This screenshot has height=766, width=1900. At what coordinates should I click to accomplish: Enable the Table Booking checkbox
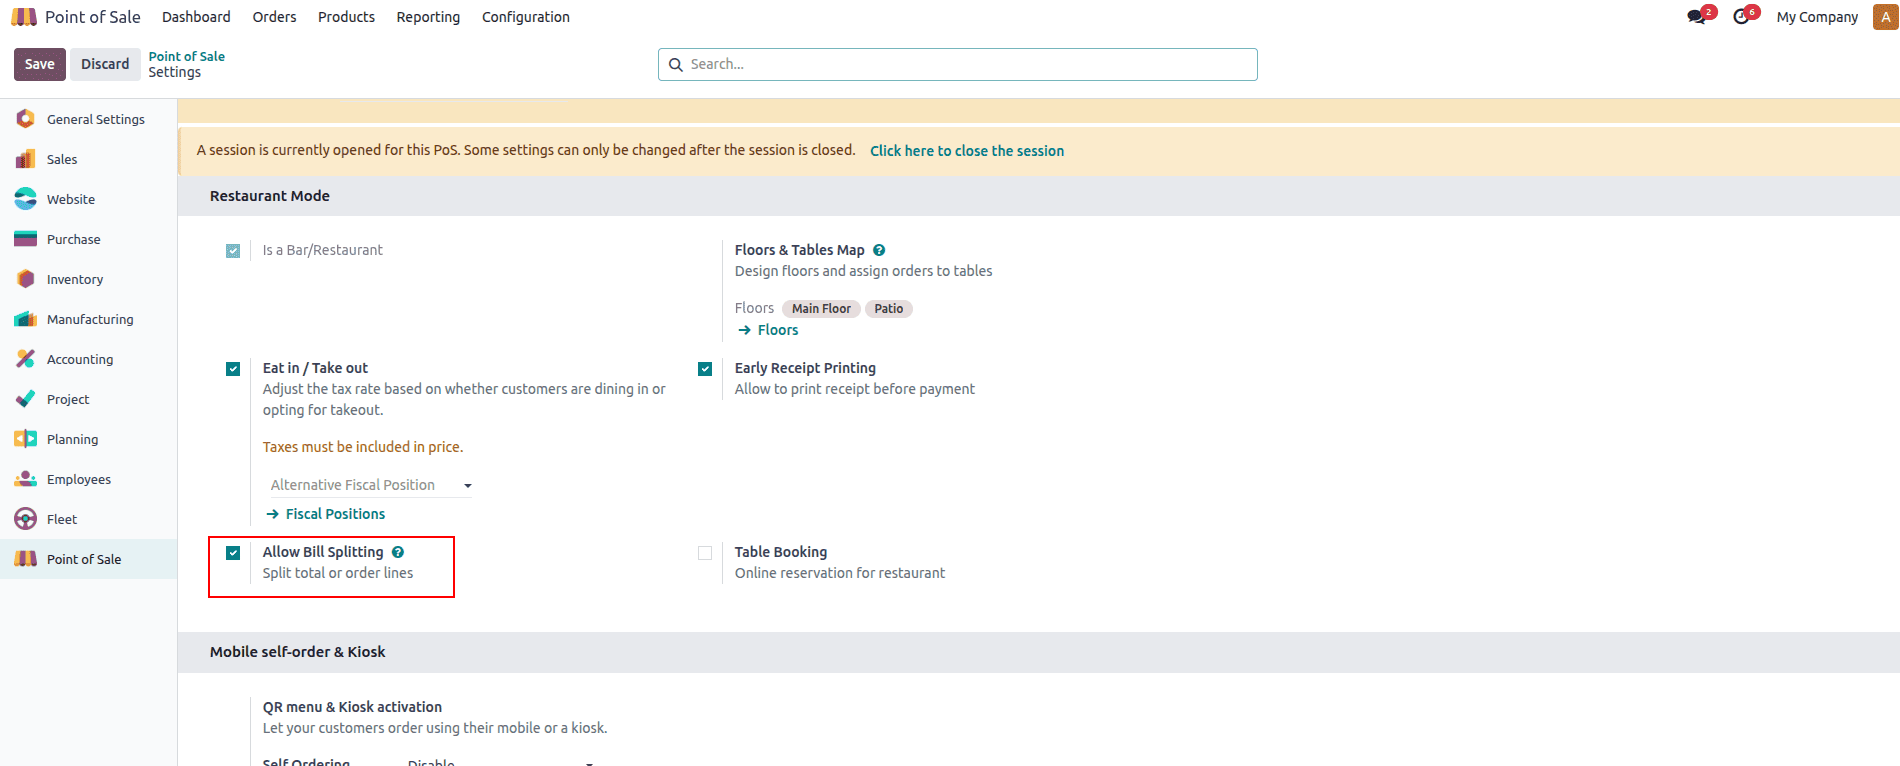coord(705,553)
